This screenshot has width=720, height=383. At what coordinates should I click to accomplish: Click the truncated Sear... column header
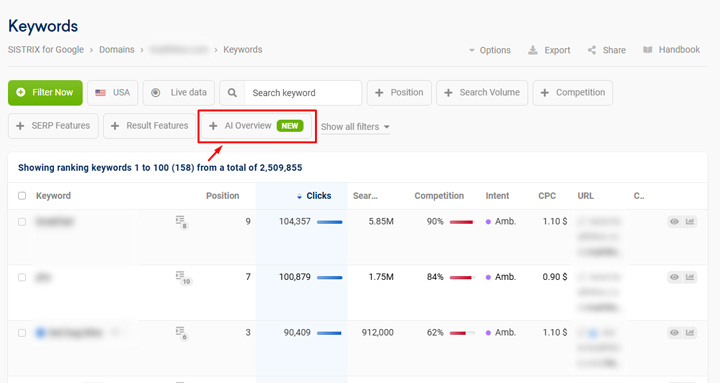pyautogui.click(x=365, y=196)
